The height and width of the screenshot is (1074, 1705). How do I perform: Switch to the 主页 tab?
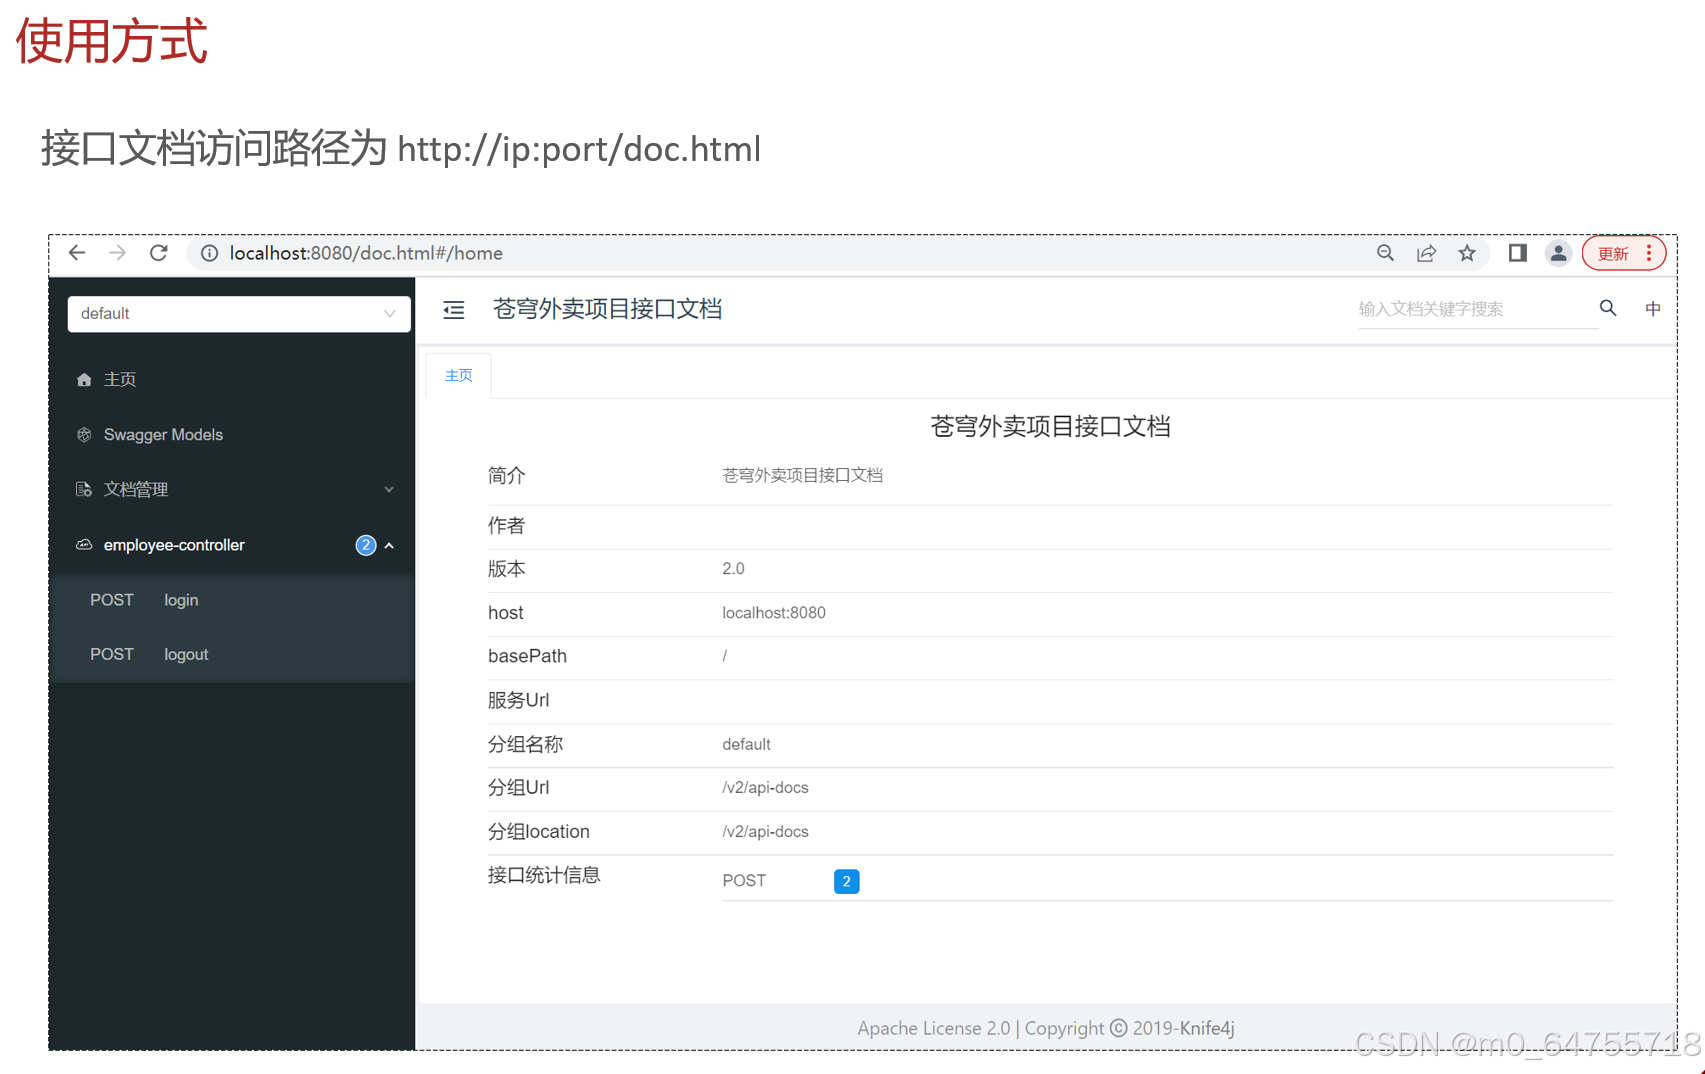coord(458,375)
